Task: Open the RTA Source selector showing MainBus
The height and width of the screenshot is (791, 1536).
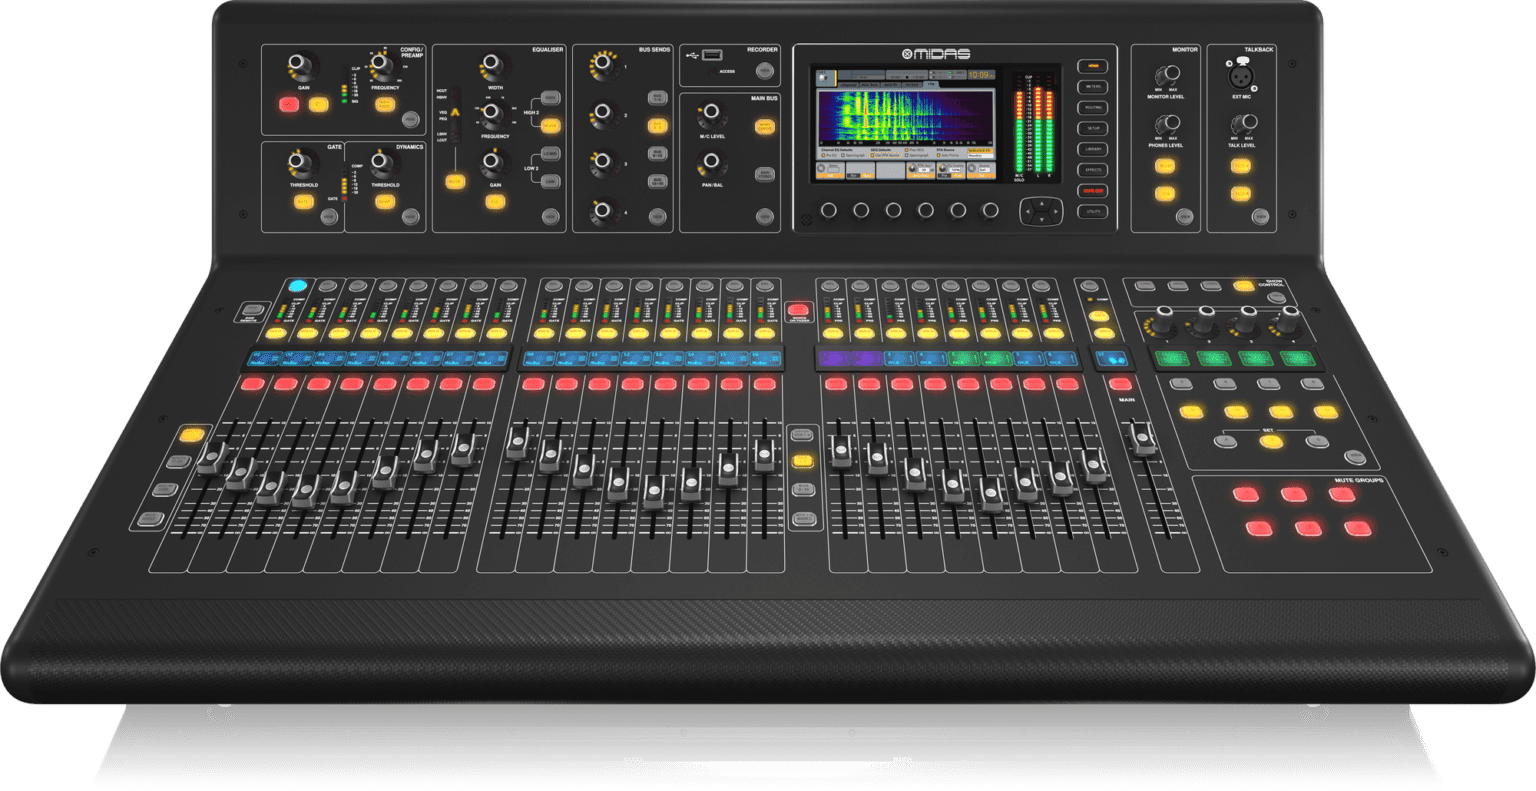Action: [x=981, y=156]
